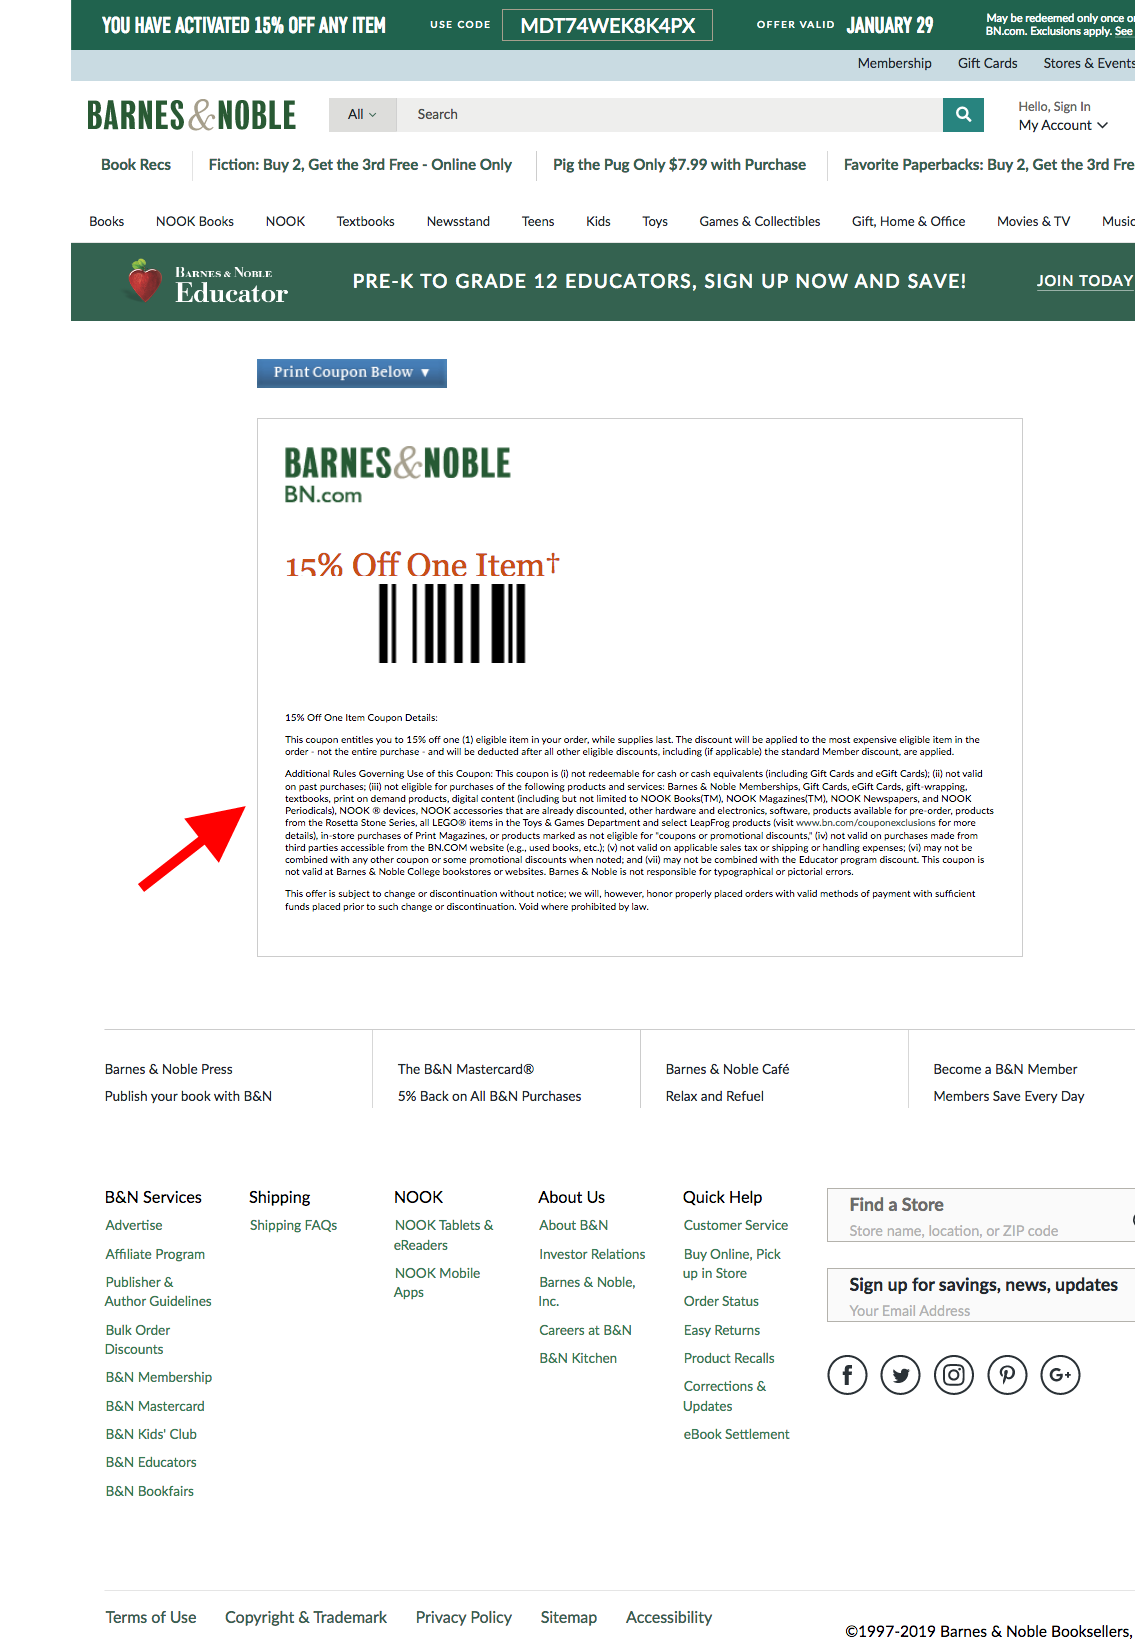The image size is (1135, 1640).
Task: Open the Twitter social icon
Action: (900, 1375)
